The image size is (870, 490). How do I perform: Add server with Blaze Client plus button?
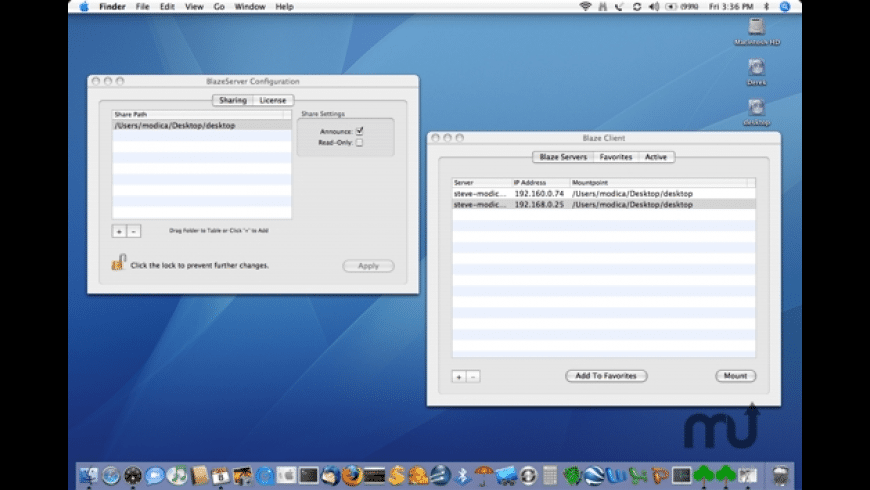[459, 377]
